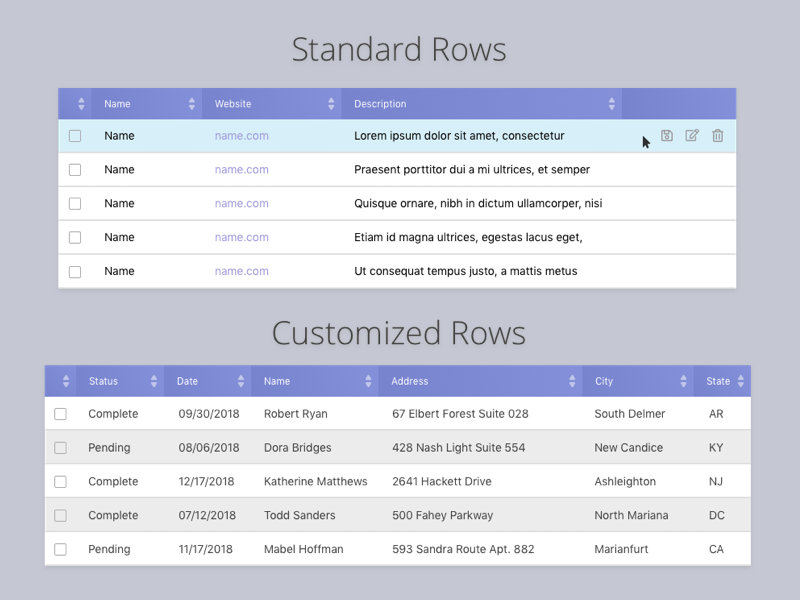The image size is (800, 600).
Task: Sort by Date column arrows
Action: click(241, 381)
